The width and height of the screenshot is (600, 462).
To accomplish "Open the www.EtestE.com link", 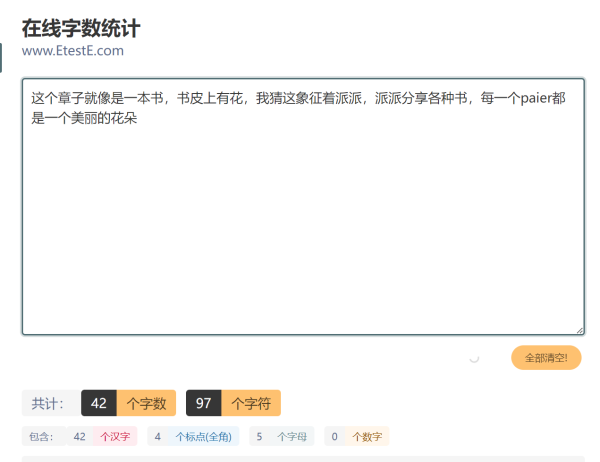I will point(73,51).
